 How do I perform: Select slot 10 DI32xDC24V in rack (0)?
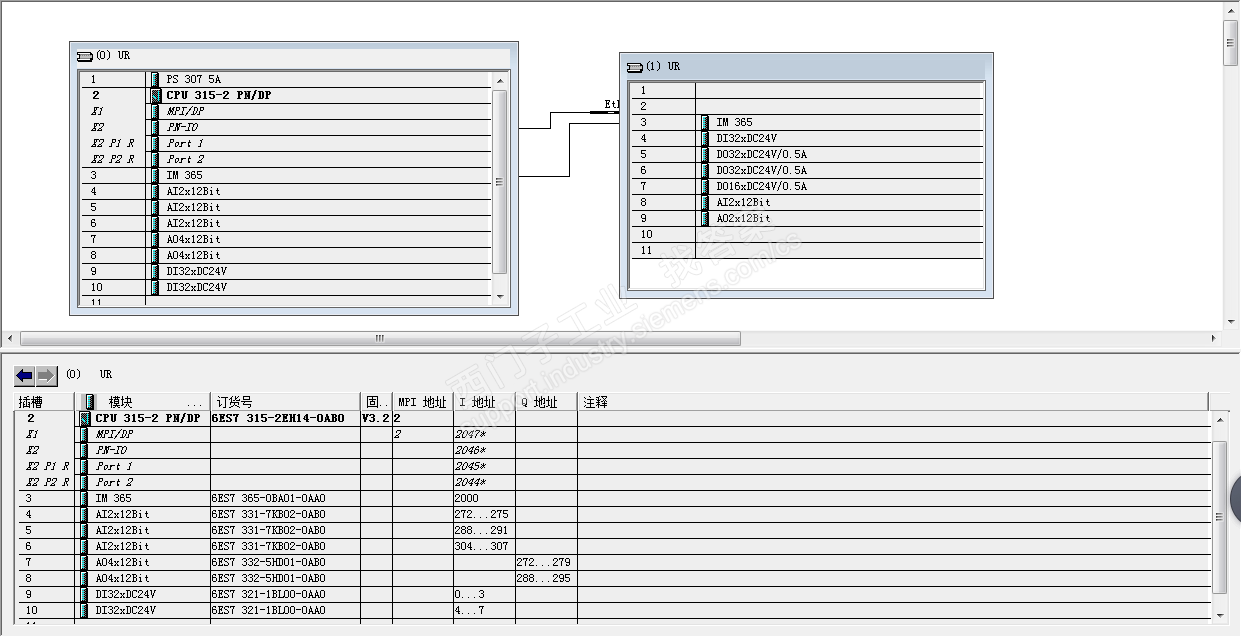coord(286,287)
